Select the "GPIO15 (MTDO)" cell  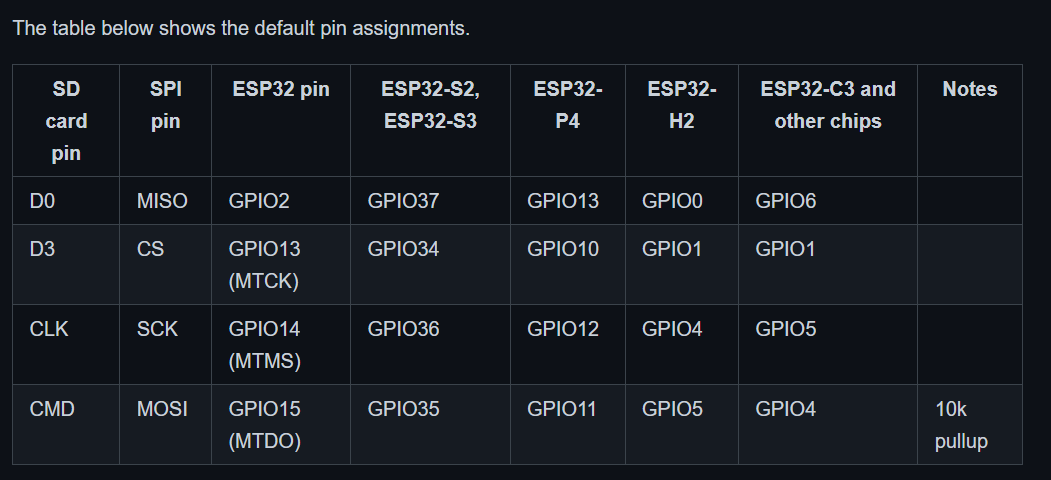pyautogui.click(x=265, y=425)
